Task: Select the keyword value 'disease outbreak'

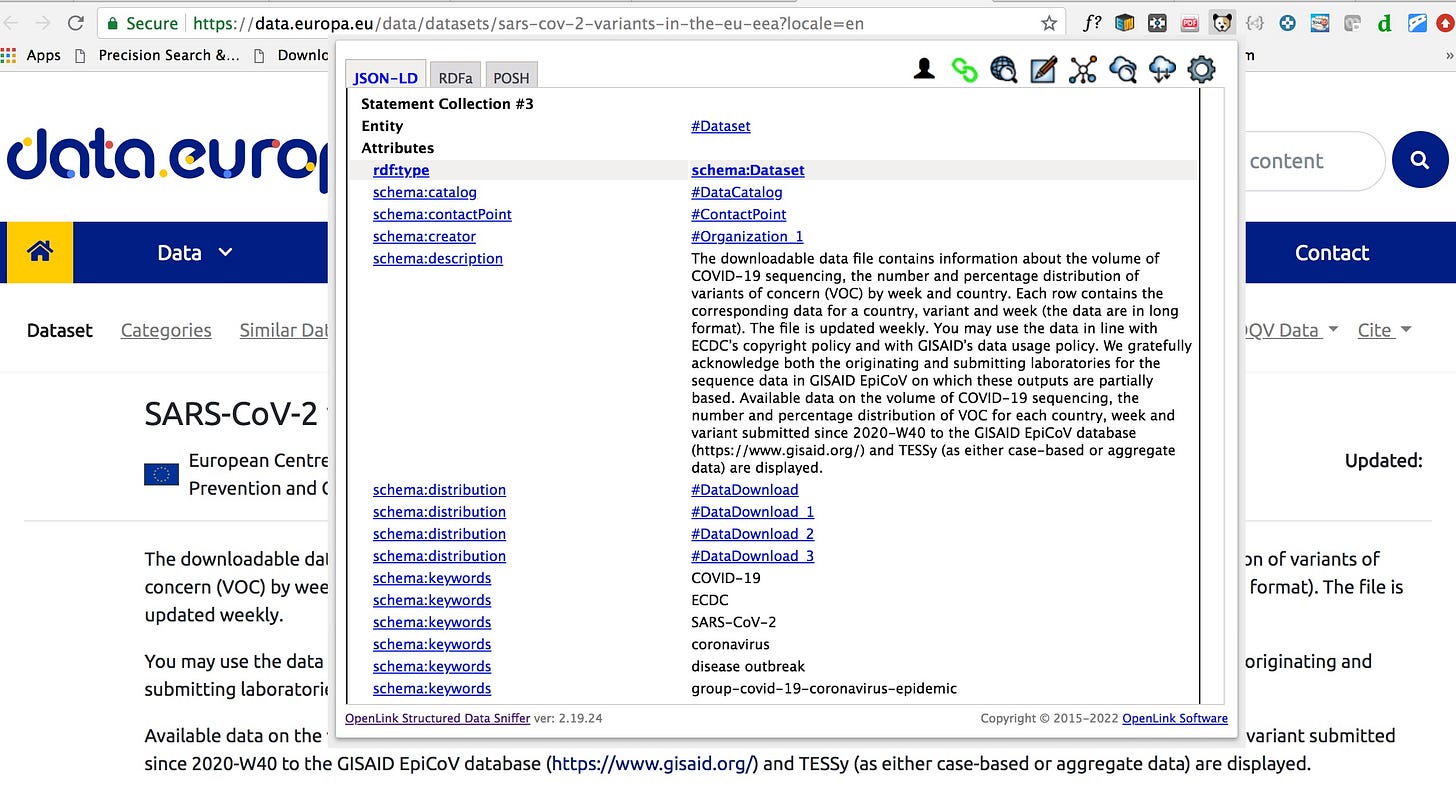Action: pyautogui.click(x=747, y=666)
